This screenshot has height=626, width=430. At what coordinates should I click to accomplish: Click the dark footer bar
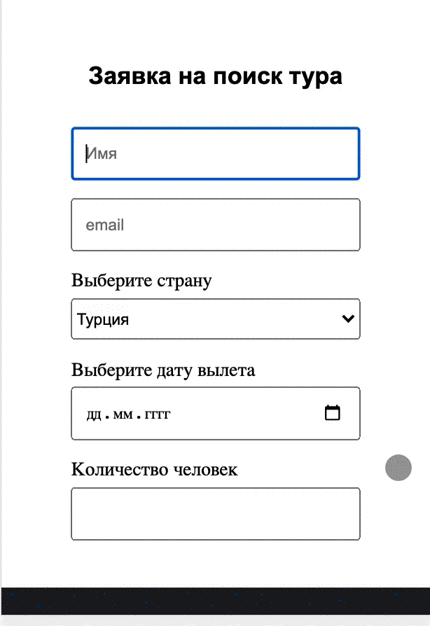(x=216, y=601)
